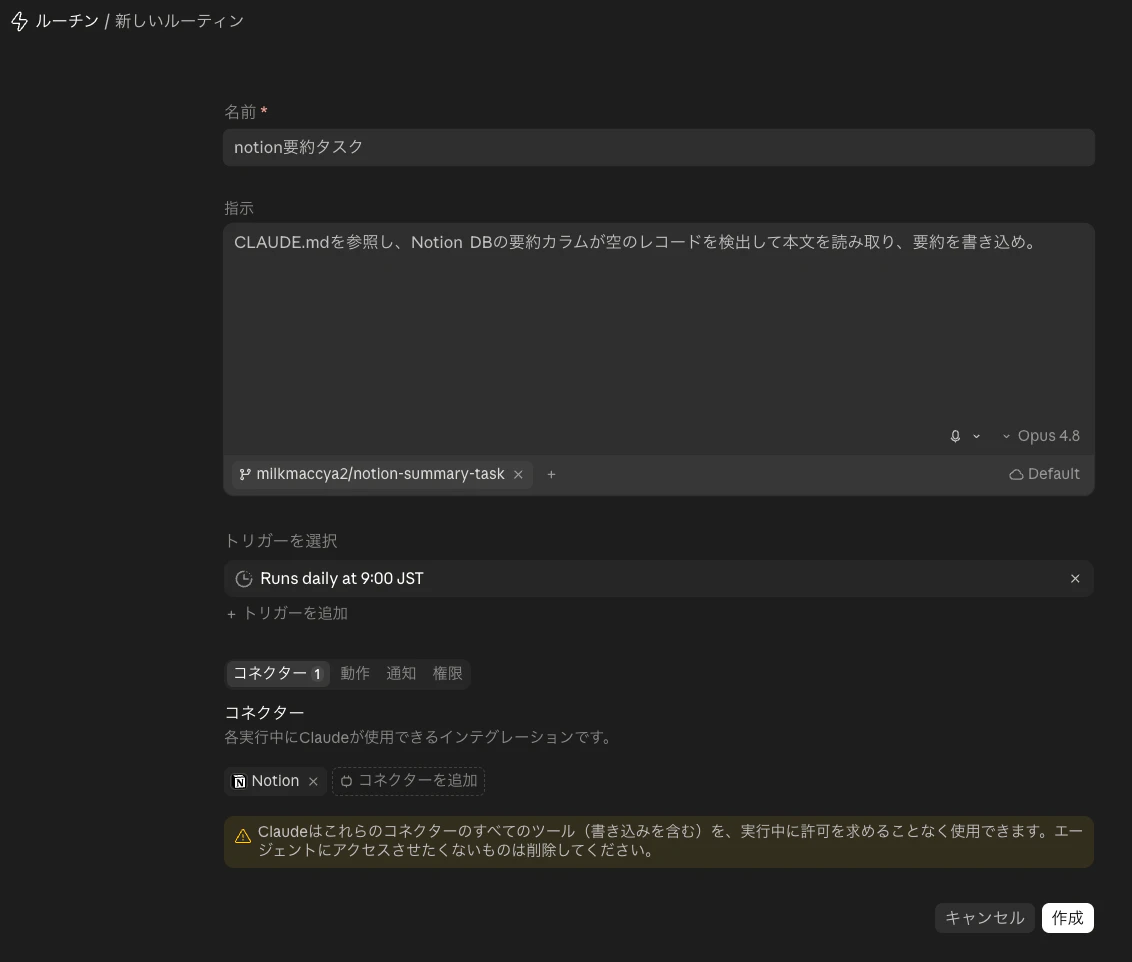Click the トリガーを選択 label
The height and width of the screenshot is (962, 1132).
pos(281,541)
